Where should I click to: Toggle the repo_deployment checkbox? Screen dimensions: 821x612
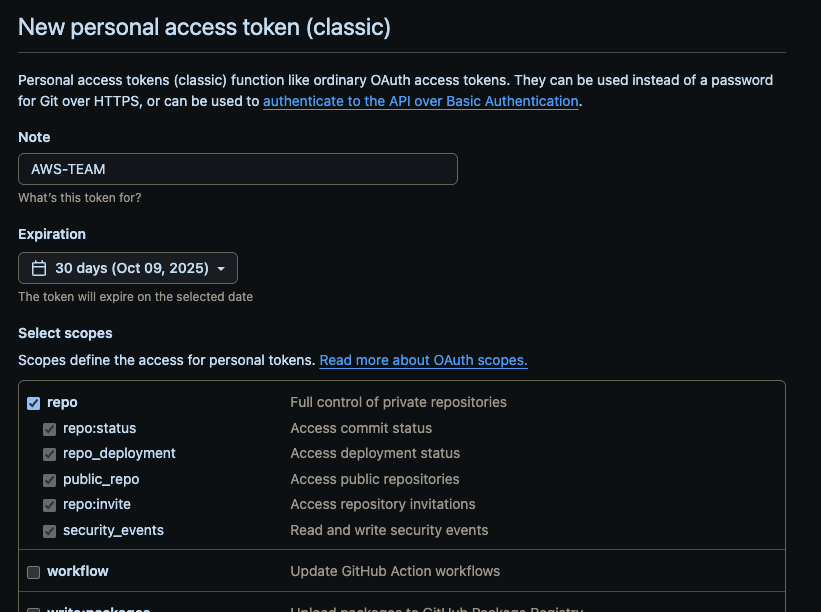[50, 454]
